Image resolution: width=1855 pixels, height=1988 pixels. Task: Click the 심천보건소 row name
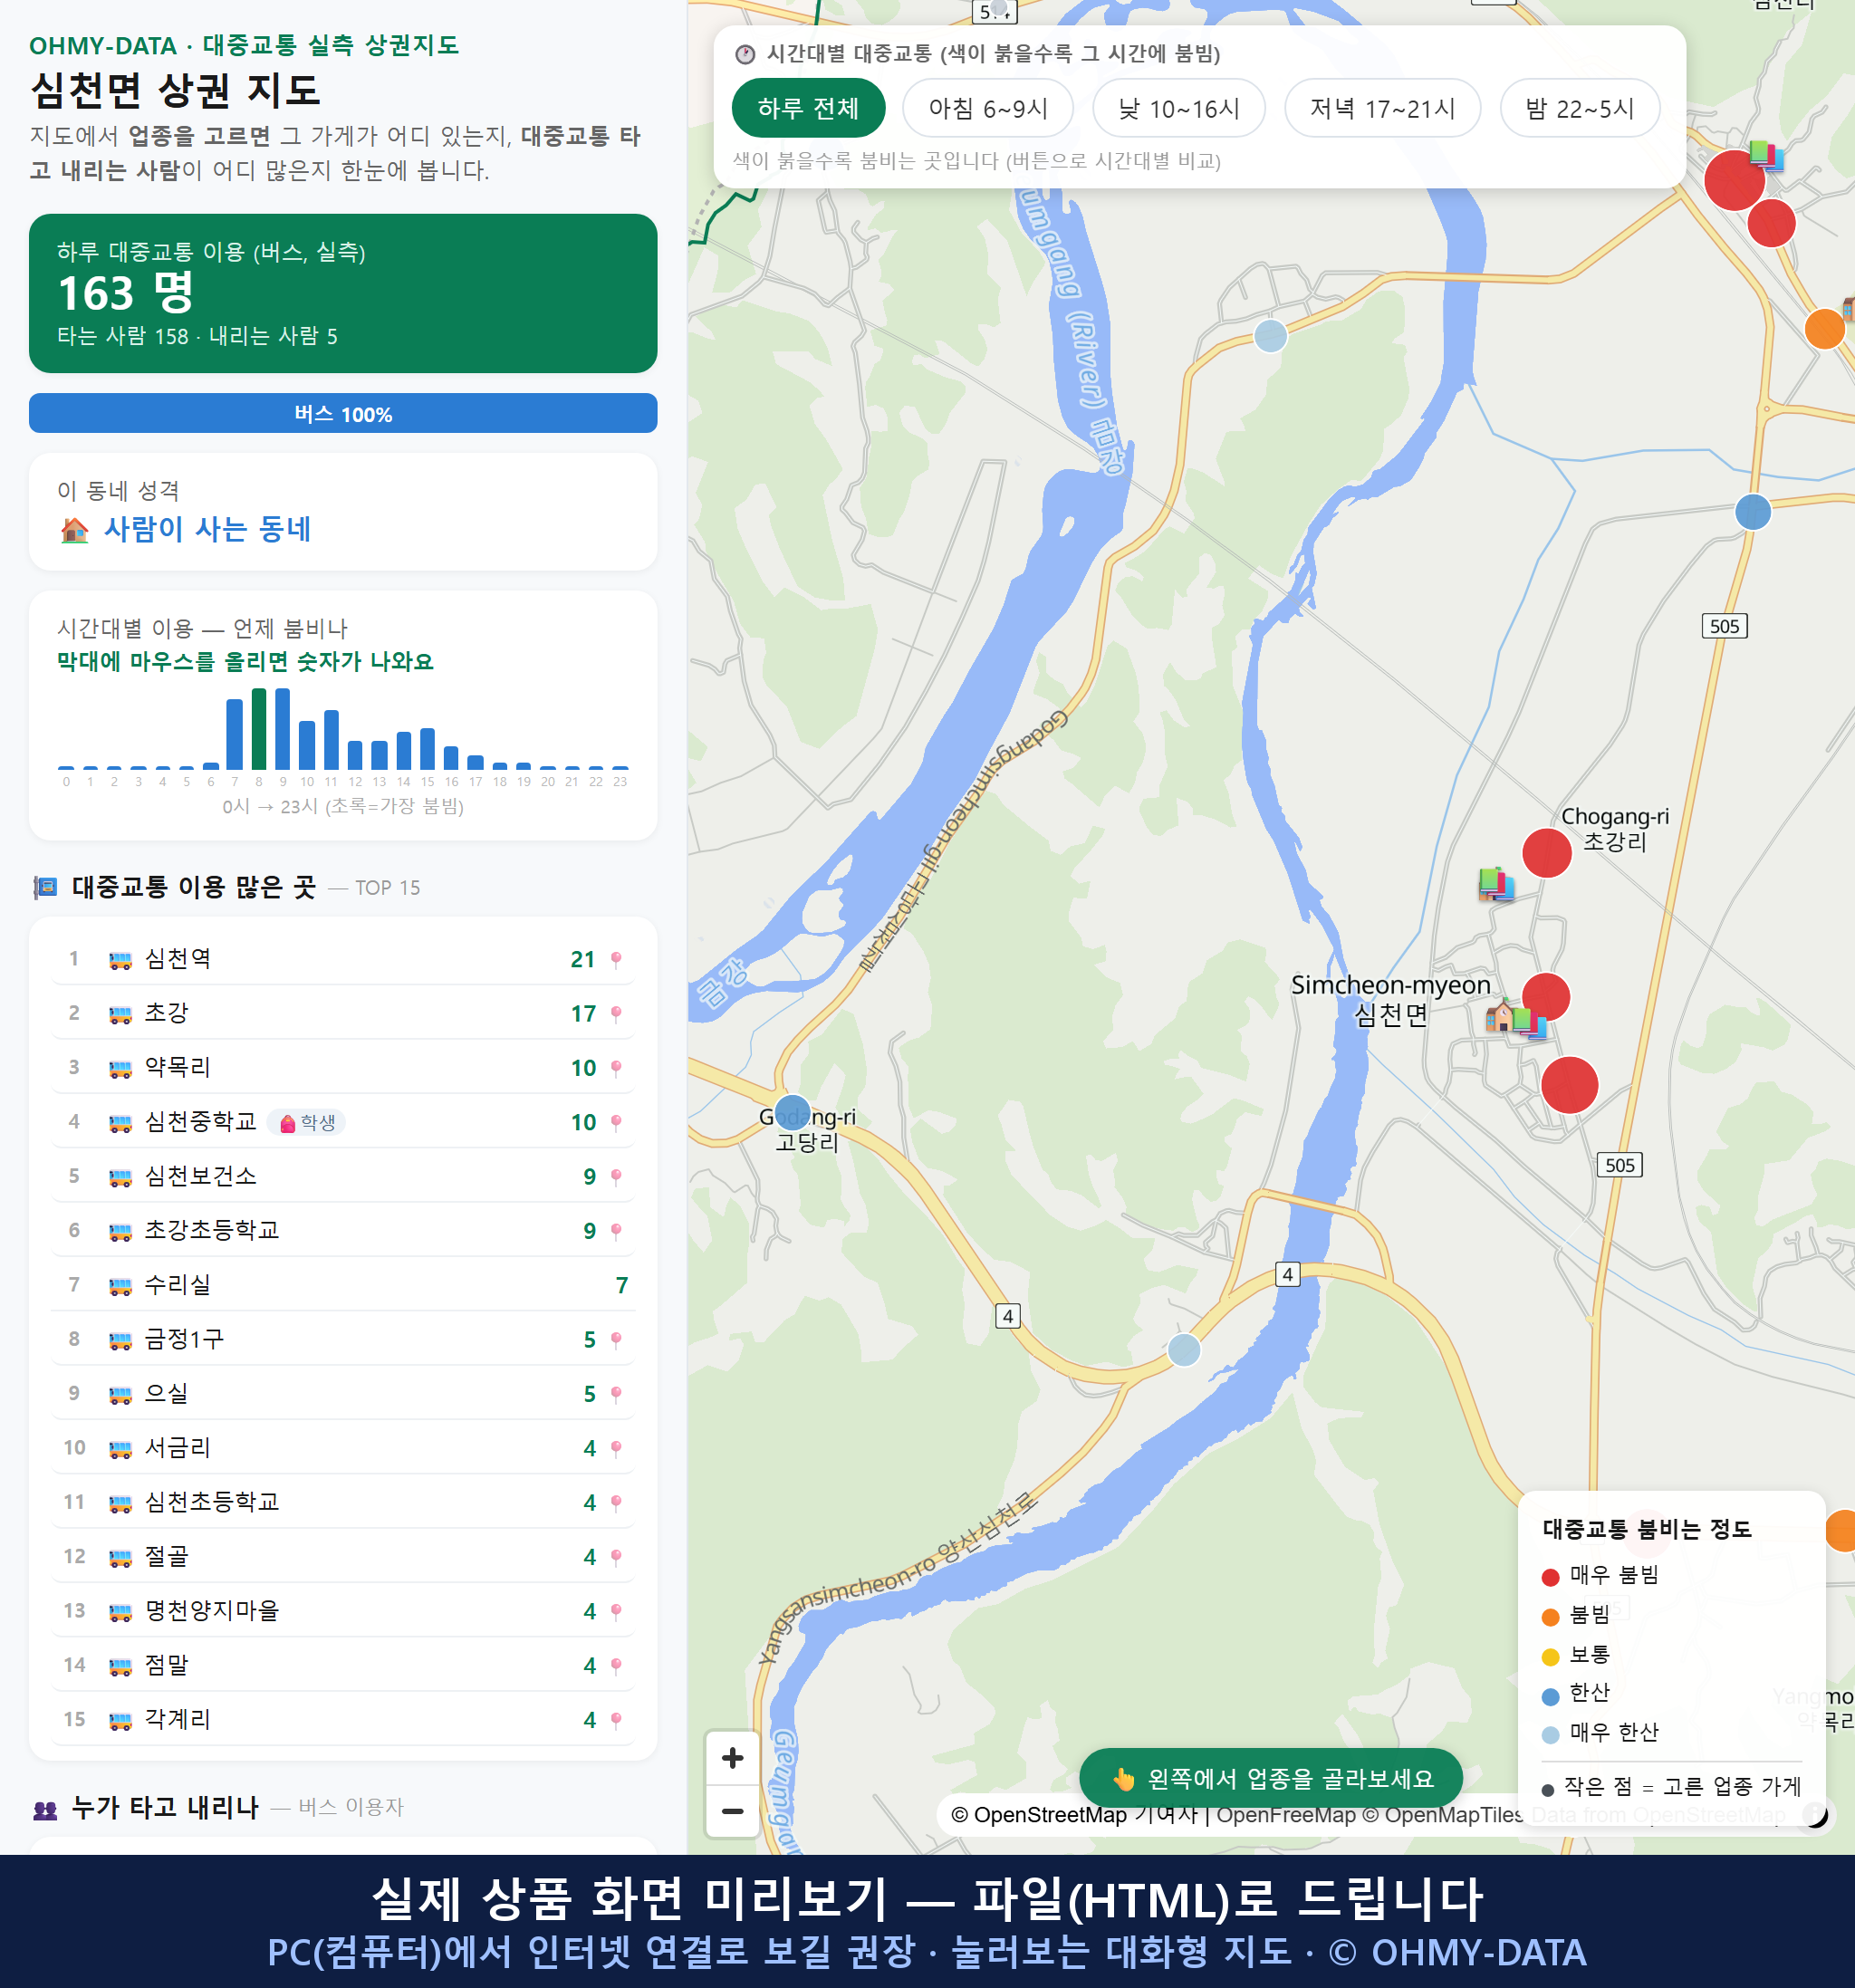pos(200,1177)
